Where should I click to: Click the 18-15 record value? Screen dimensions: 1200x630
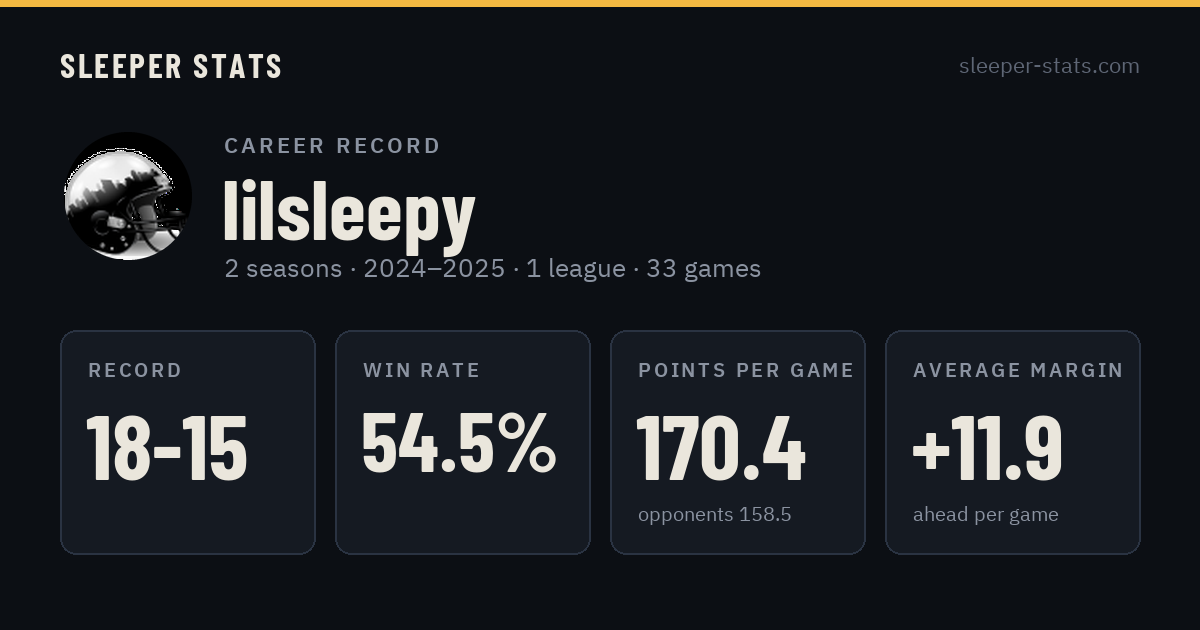pyautogui.click(x=167, y=448)
